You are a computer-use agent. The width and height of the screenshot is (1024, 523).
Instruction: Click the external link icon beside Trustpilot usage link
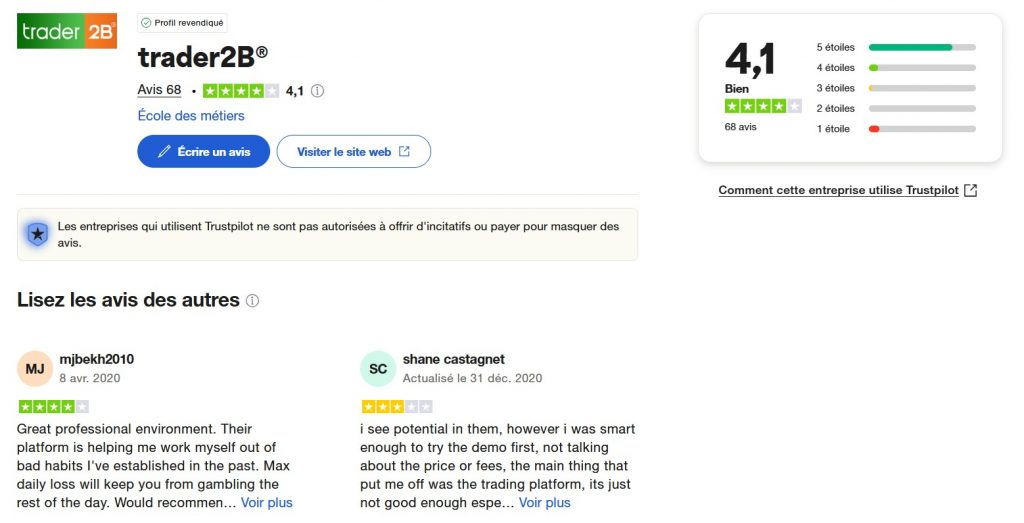click(970, 191)
